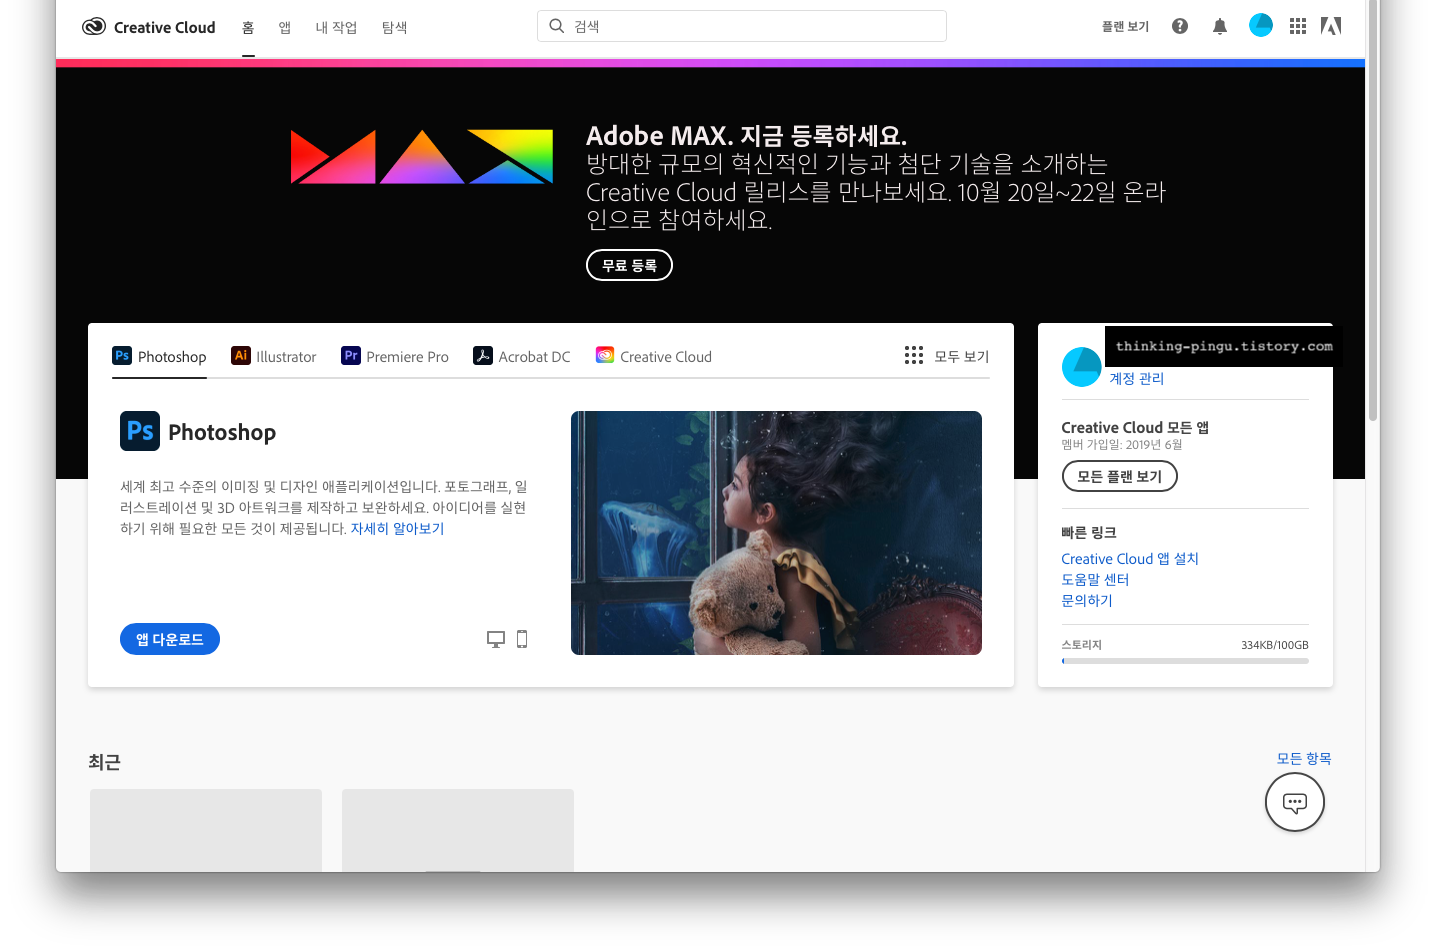Click inside the 검색 search field
1436x952 pixels.
(742, 26)
